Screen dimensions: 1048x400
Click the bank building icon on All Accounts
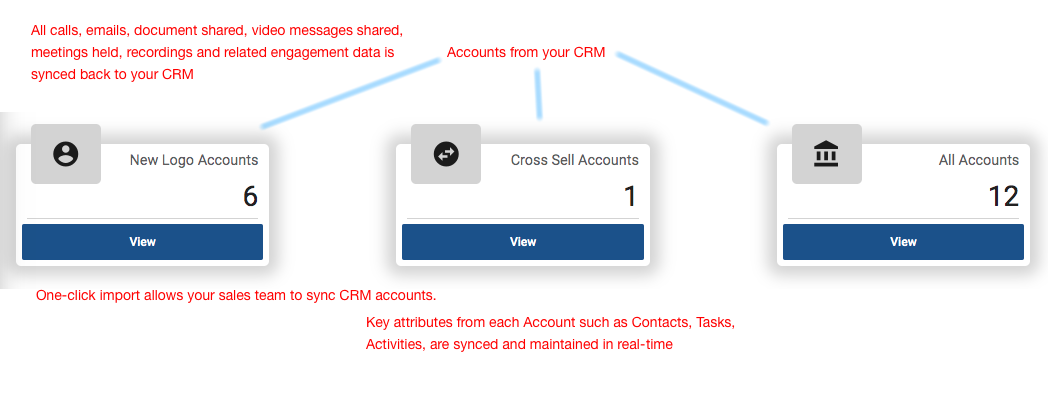826,154
